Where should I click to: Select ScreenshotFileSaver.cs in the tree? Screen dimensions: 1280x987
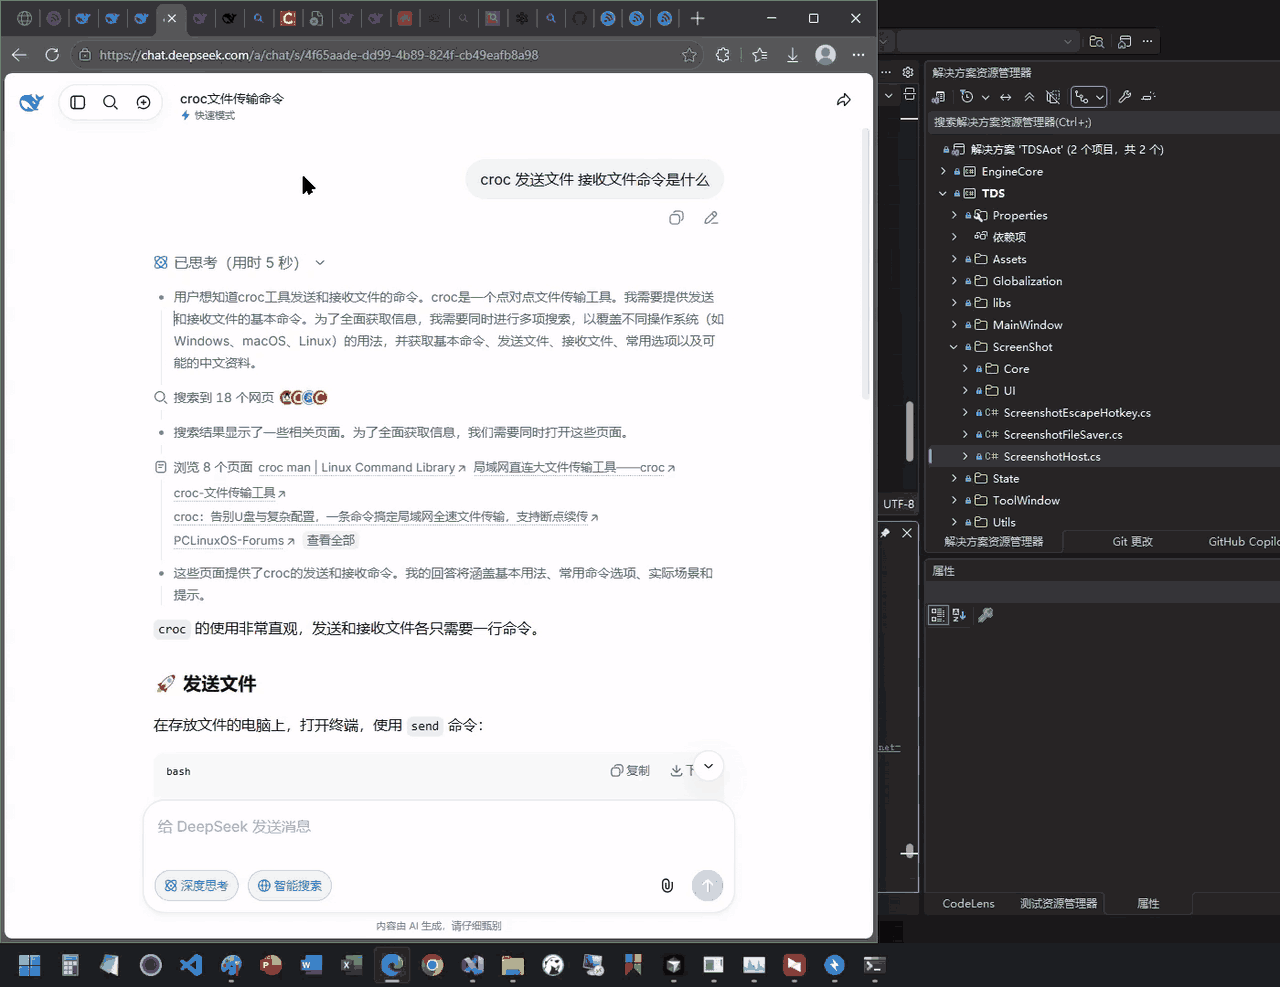click(x=1062, y=435)
